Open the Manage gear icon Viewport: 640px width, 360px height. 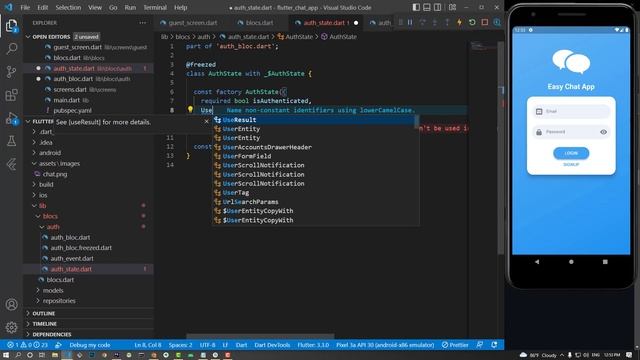(x=11, y=327)
